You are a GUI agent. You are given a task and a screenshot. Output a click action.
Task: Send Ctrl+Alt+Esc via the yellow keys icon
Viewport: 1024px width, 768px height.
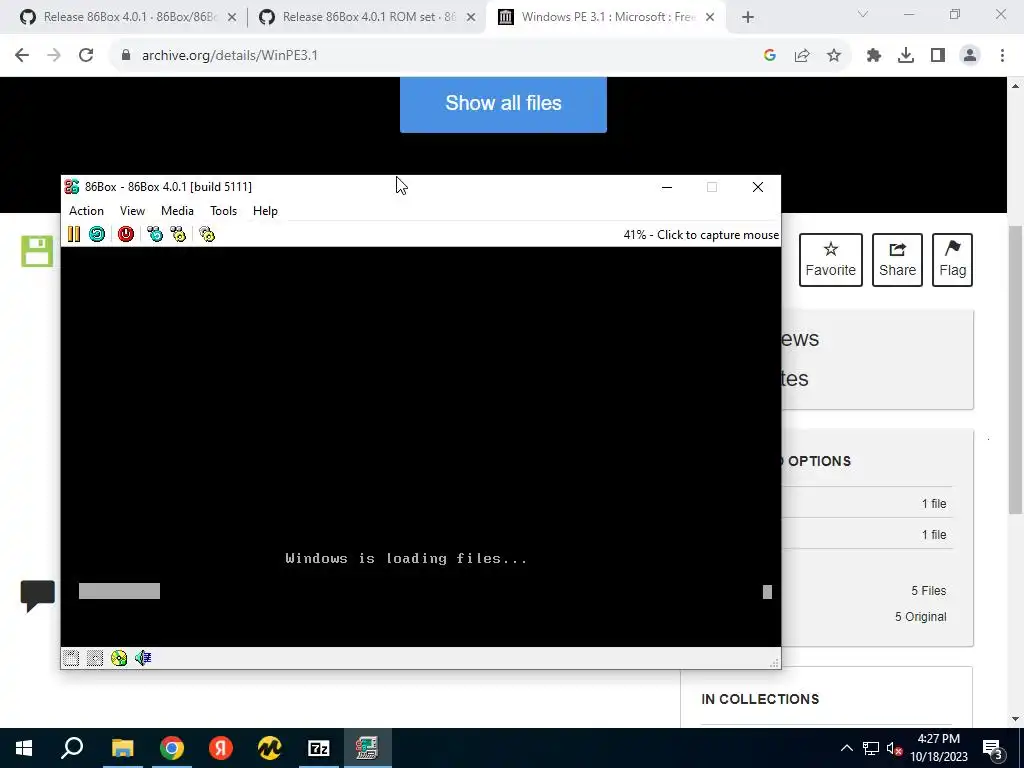coord(178,234)
